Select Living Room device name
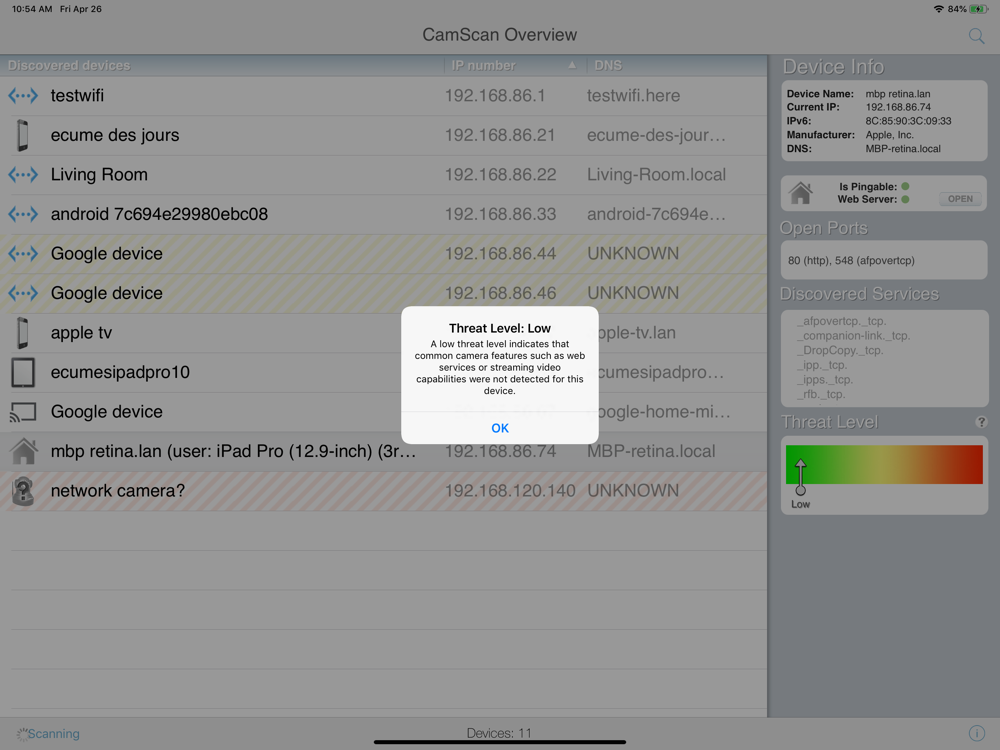 99,175
